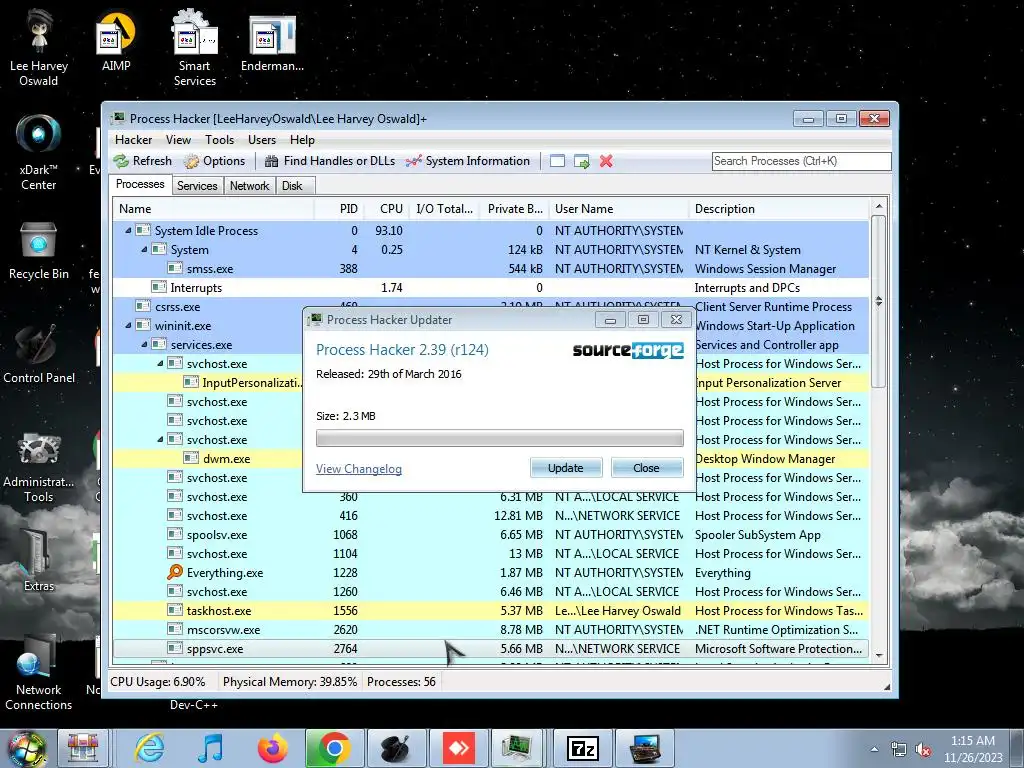This screenshot has width=1024, height=768.
Task: Sort by the User Name column
Action: pos(619,209)
